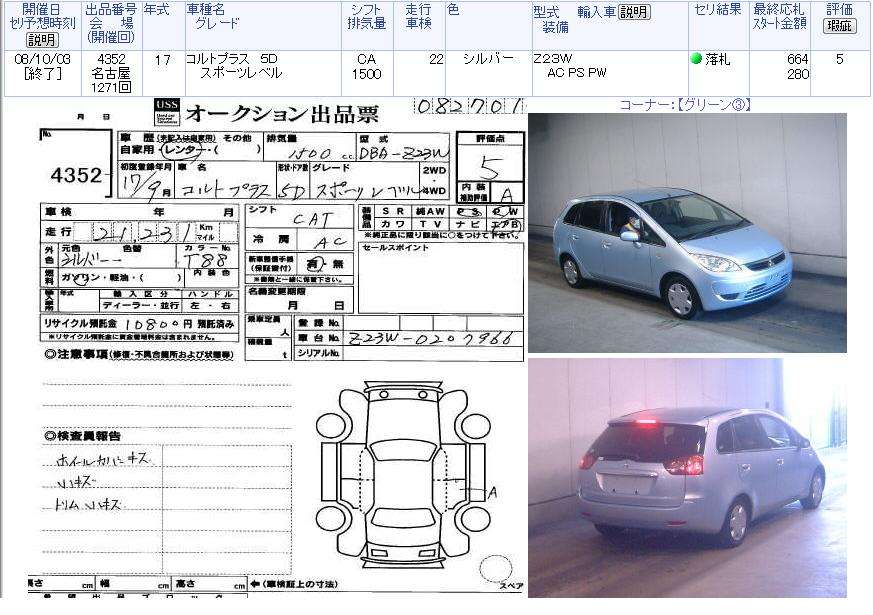Select the シルバー color cell

[488, 59]
